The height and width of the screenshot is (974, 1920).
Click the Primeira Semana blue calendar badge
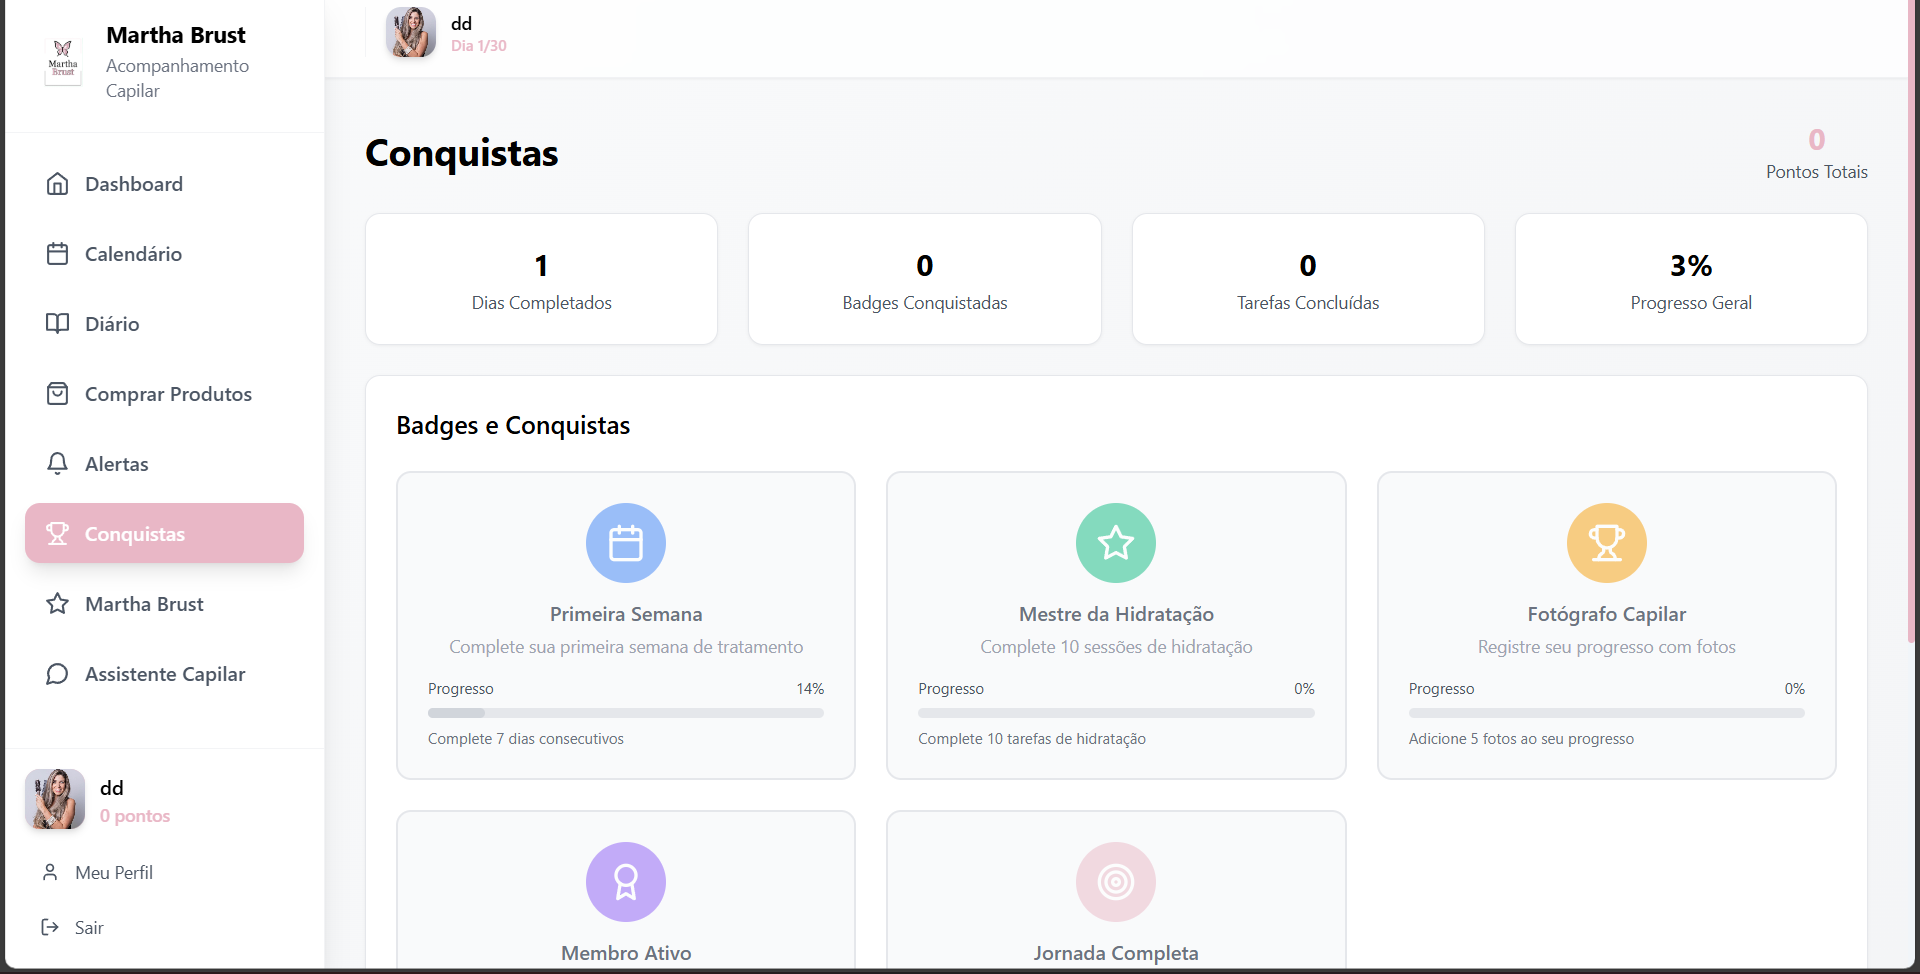point(626,543)
